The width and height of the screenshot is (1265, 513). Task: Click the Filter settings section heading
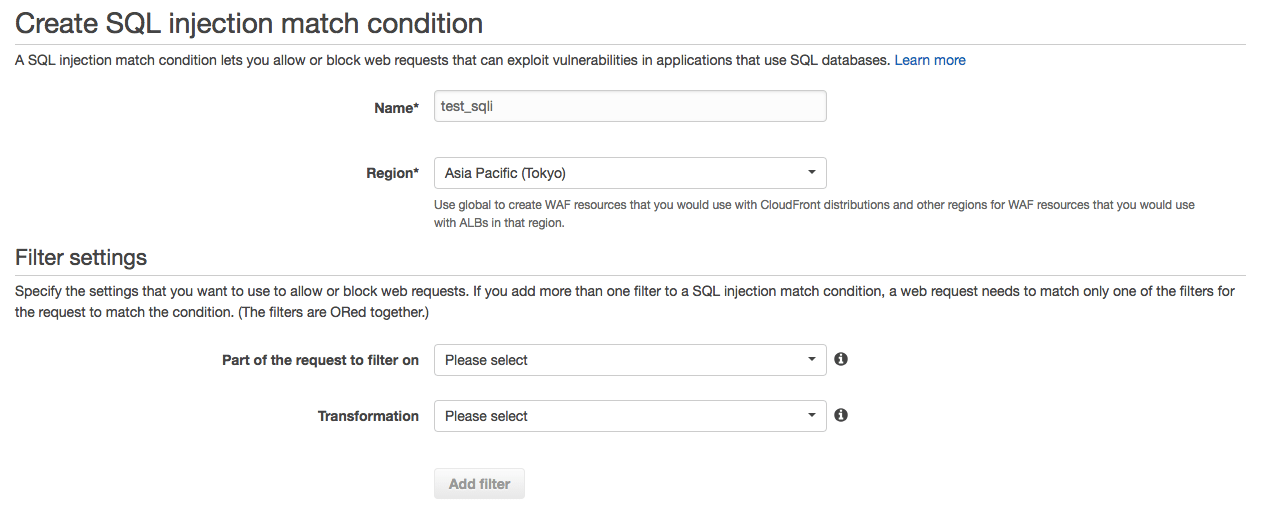point(81,257)
